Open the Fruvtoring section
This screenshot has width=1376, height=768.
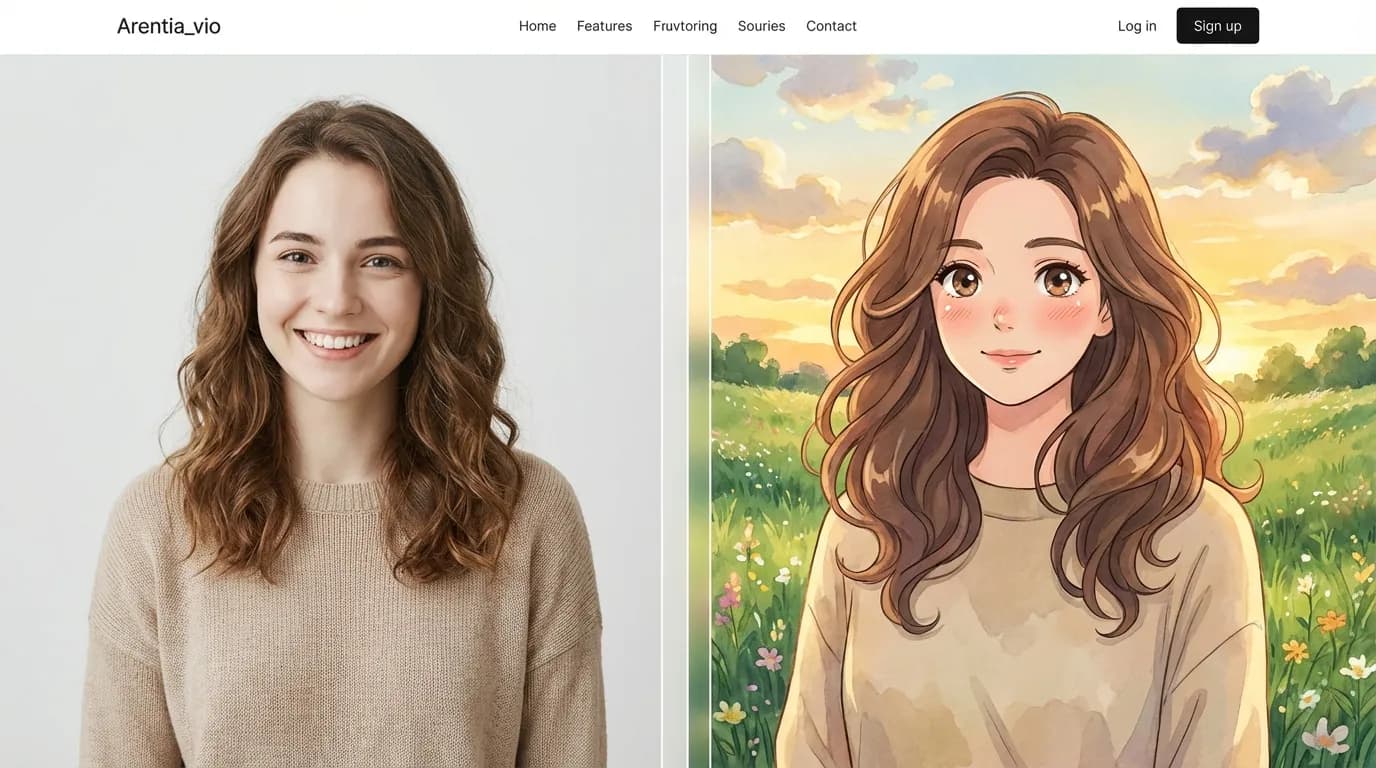point(684,26)
